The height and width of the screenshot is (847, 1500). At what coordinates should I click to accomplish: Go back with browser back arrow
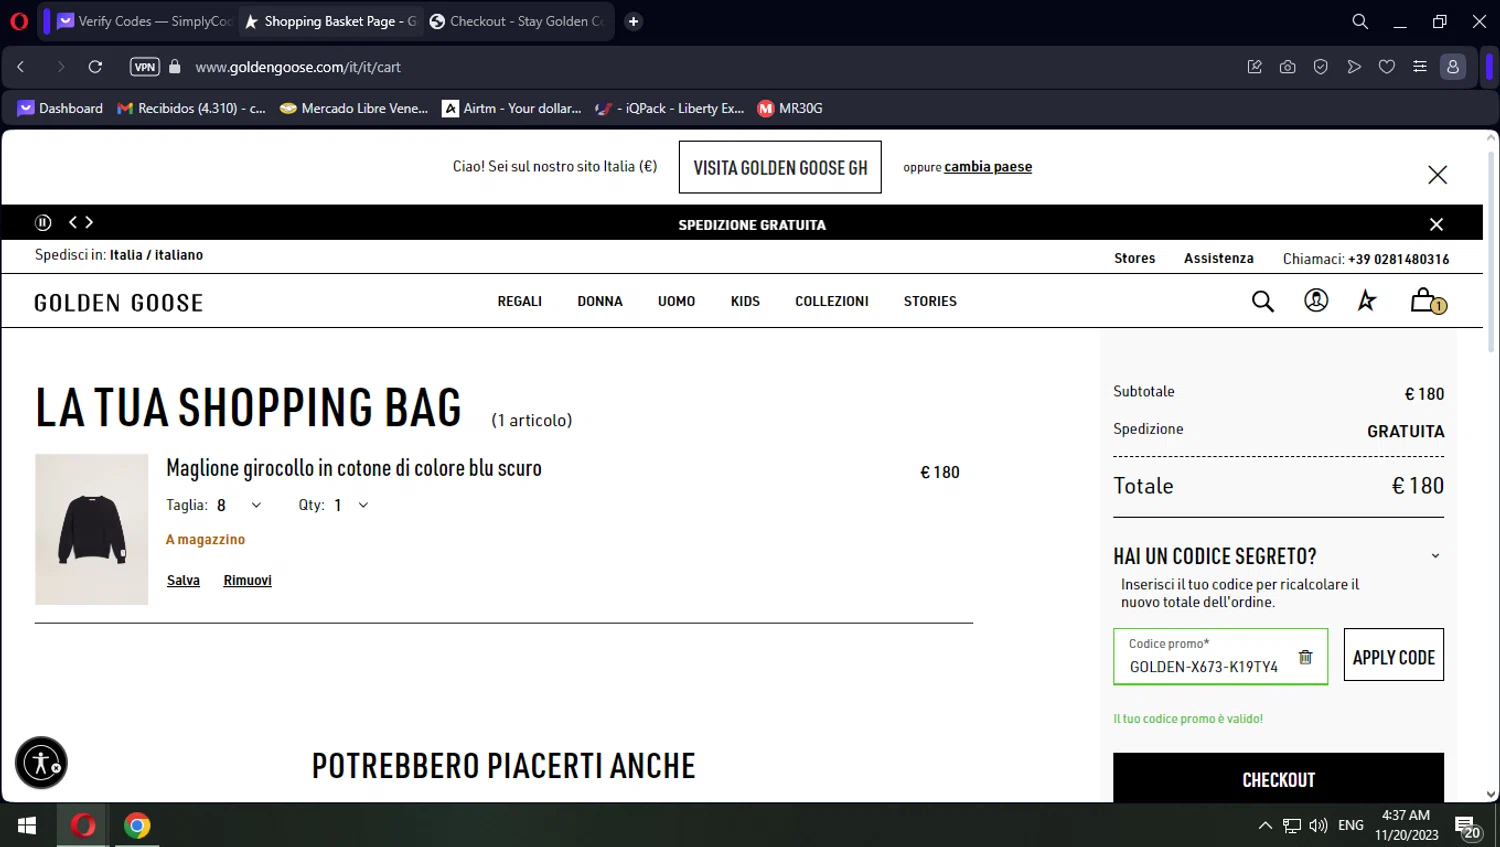20,67
